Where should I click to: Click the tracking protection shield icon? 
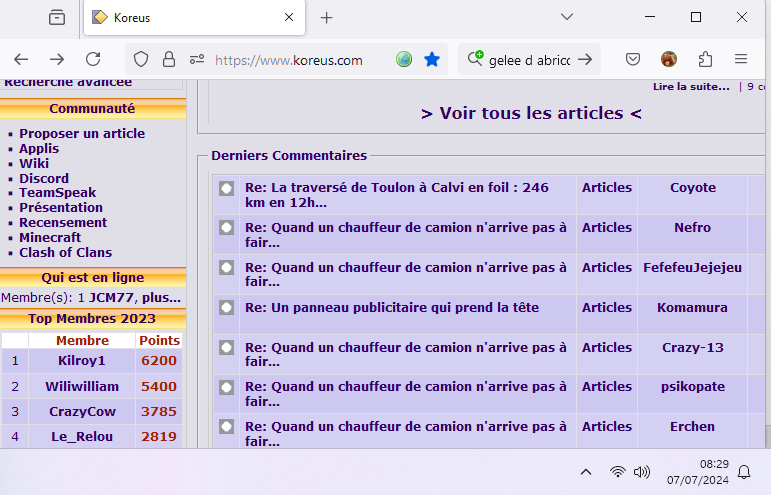click(141, 60)
